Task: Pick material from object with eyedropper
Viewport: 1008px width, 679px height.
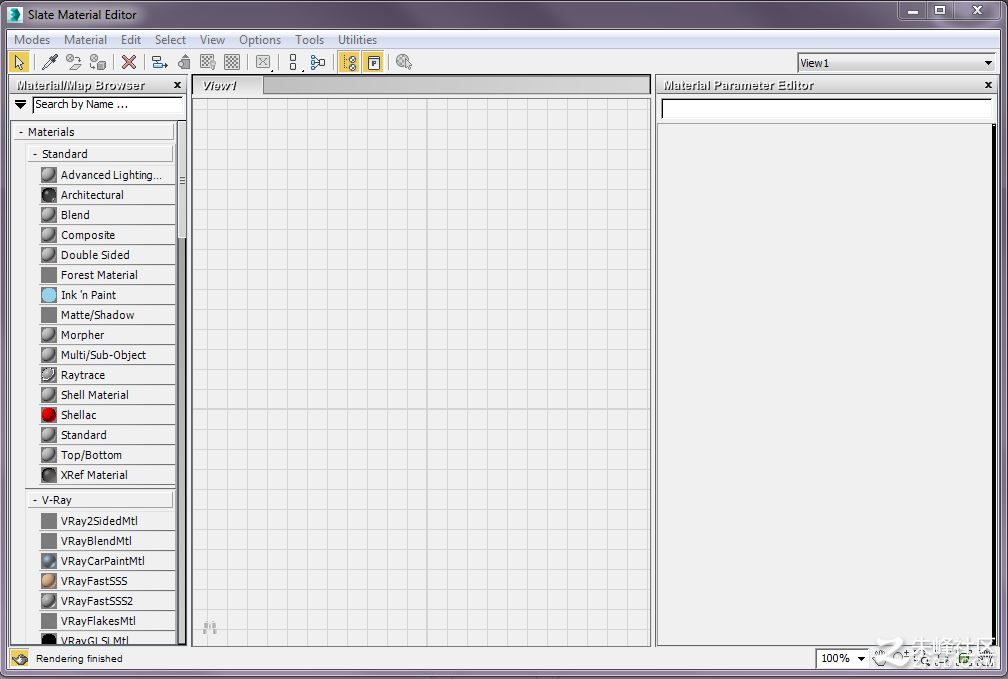Action: pos(50,62)
